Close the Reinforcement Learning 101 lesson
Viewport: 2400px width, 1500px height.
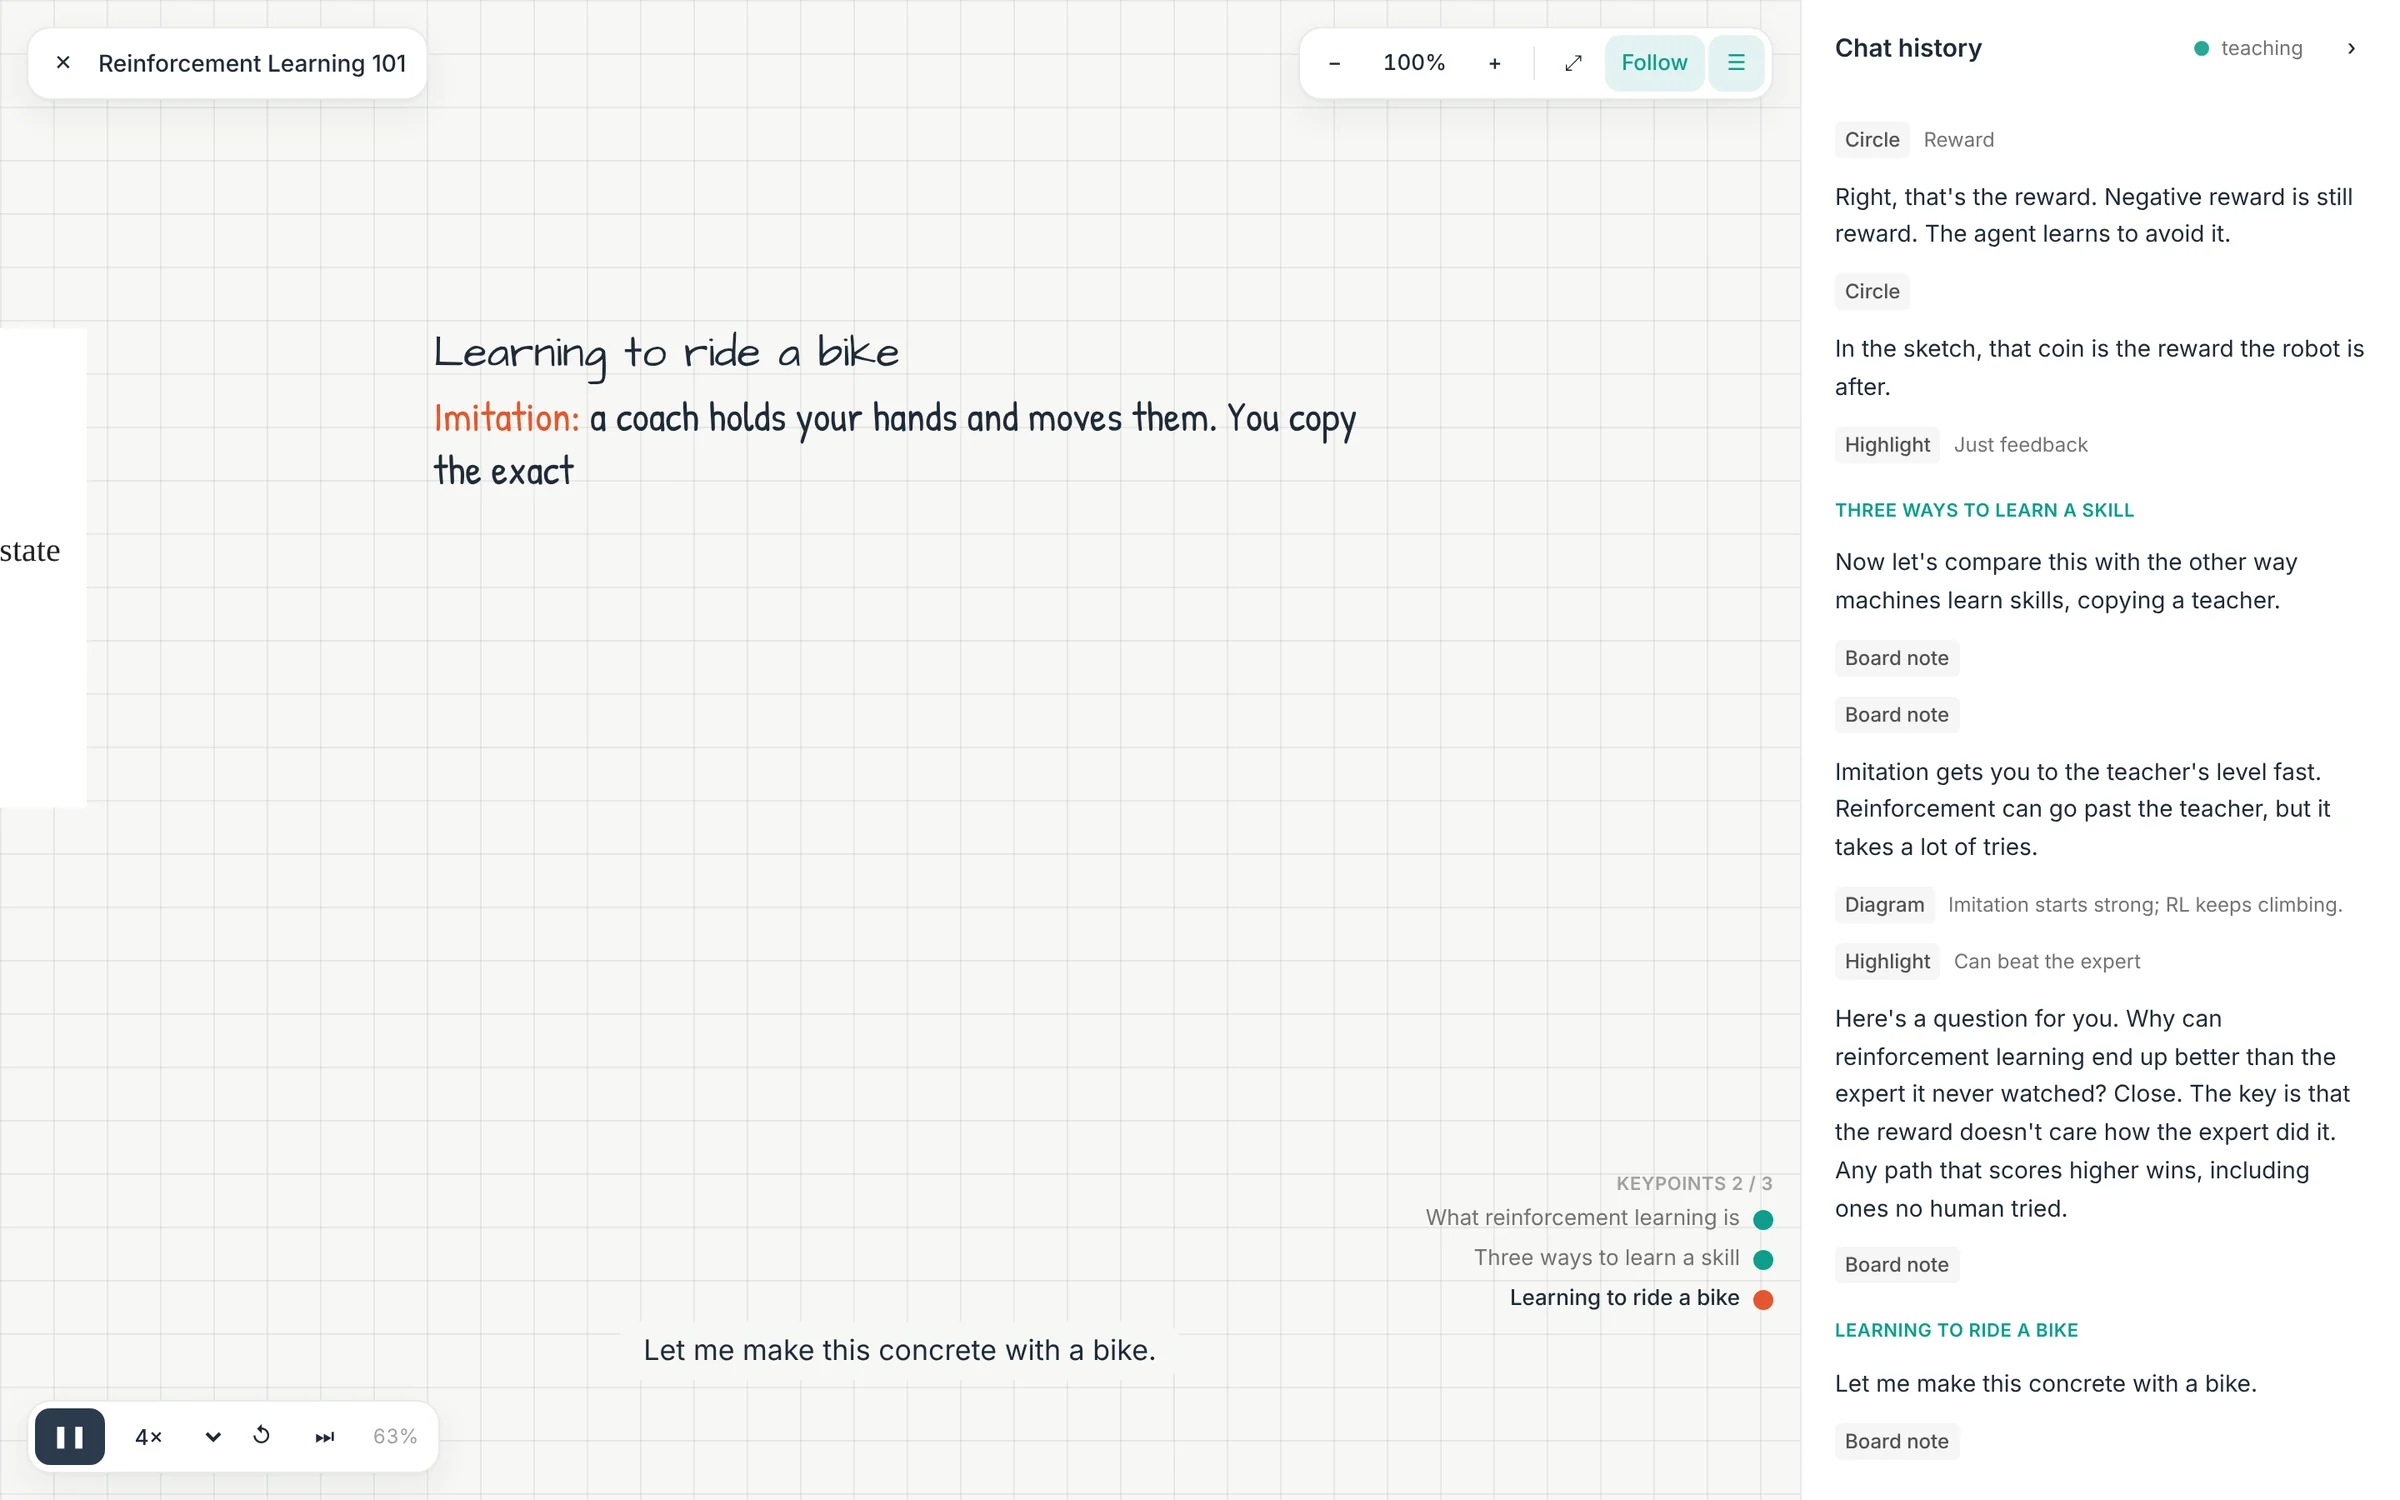(63, 63)
